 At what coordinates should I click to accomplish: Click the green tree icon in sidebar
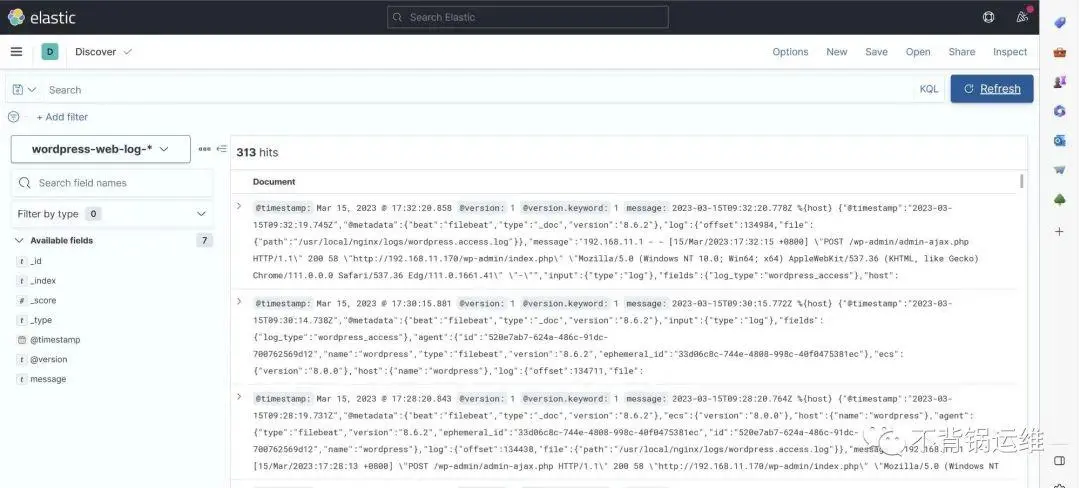(x=1060, y=200)
